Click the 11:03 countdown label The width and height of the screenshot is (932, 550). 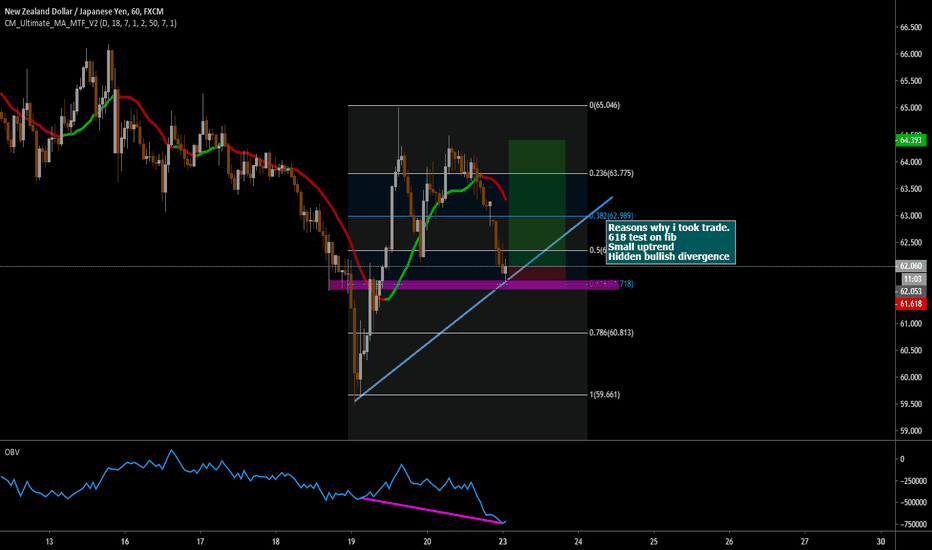click(x=912, y=279)
